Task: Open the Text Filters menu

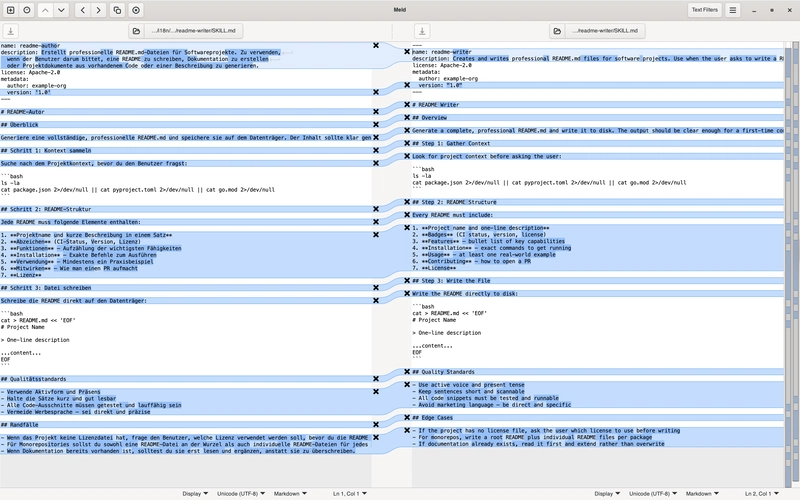Action: point(704,10)
